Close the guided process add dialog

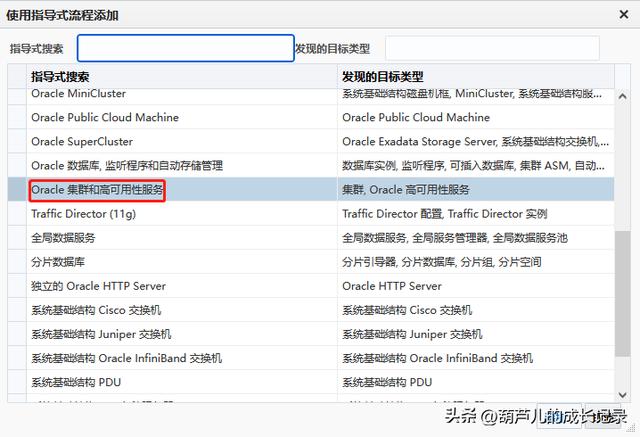(624, 15)
